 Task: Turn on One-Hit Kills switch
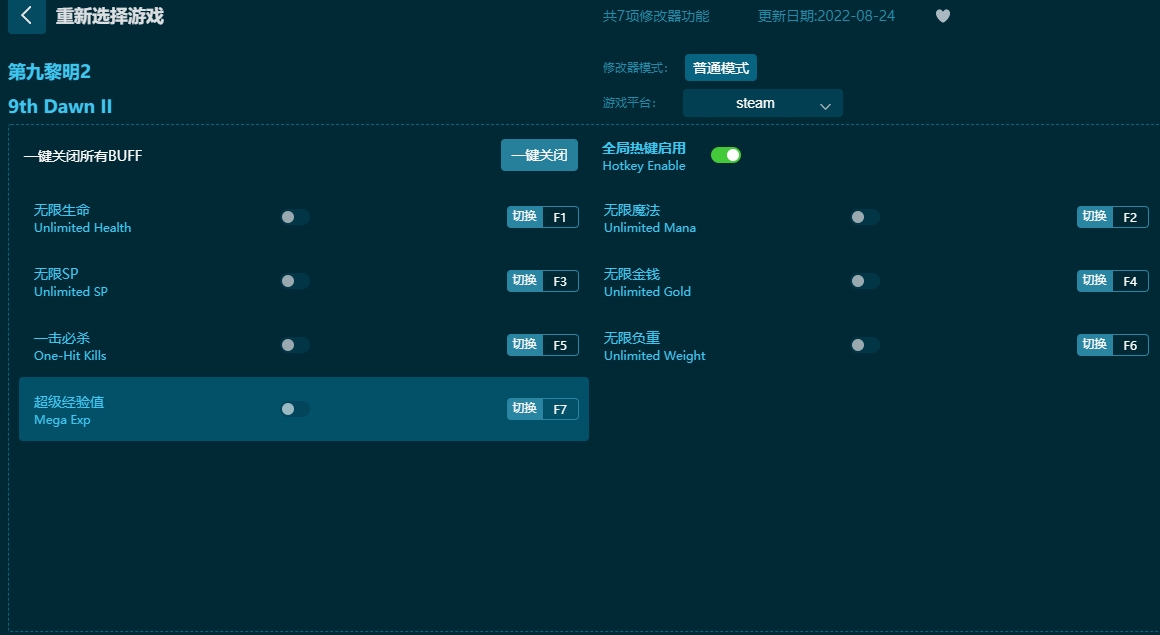(x=294, y=345)
